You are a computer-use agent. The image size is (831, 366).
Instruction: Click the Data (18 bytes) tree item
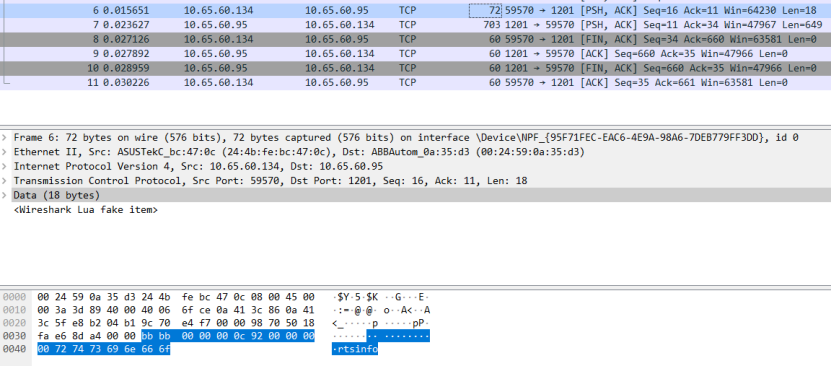(57, 195)
